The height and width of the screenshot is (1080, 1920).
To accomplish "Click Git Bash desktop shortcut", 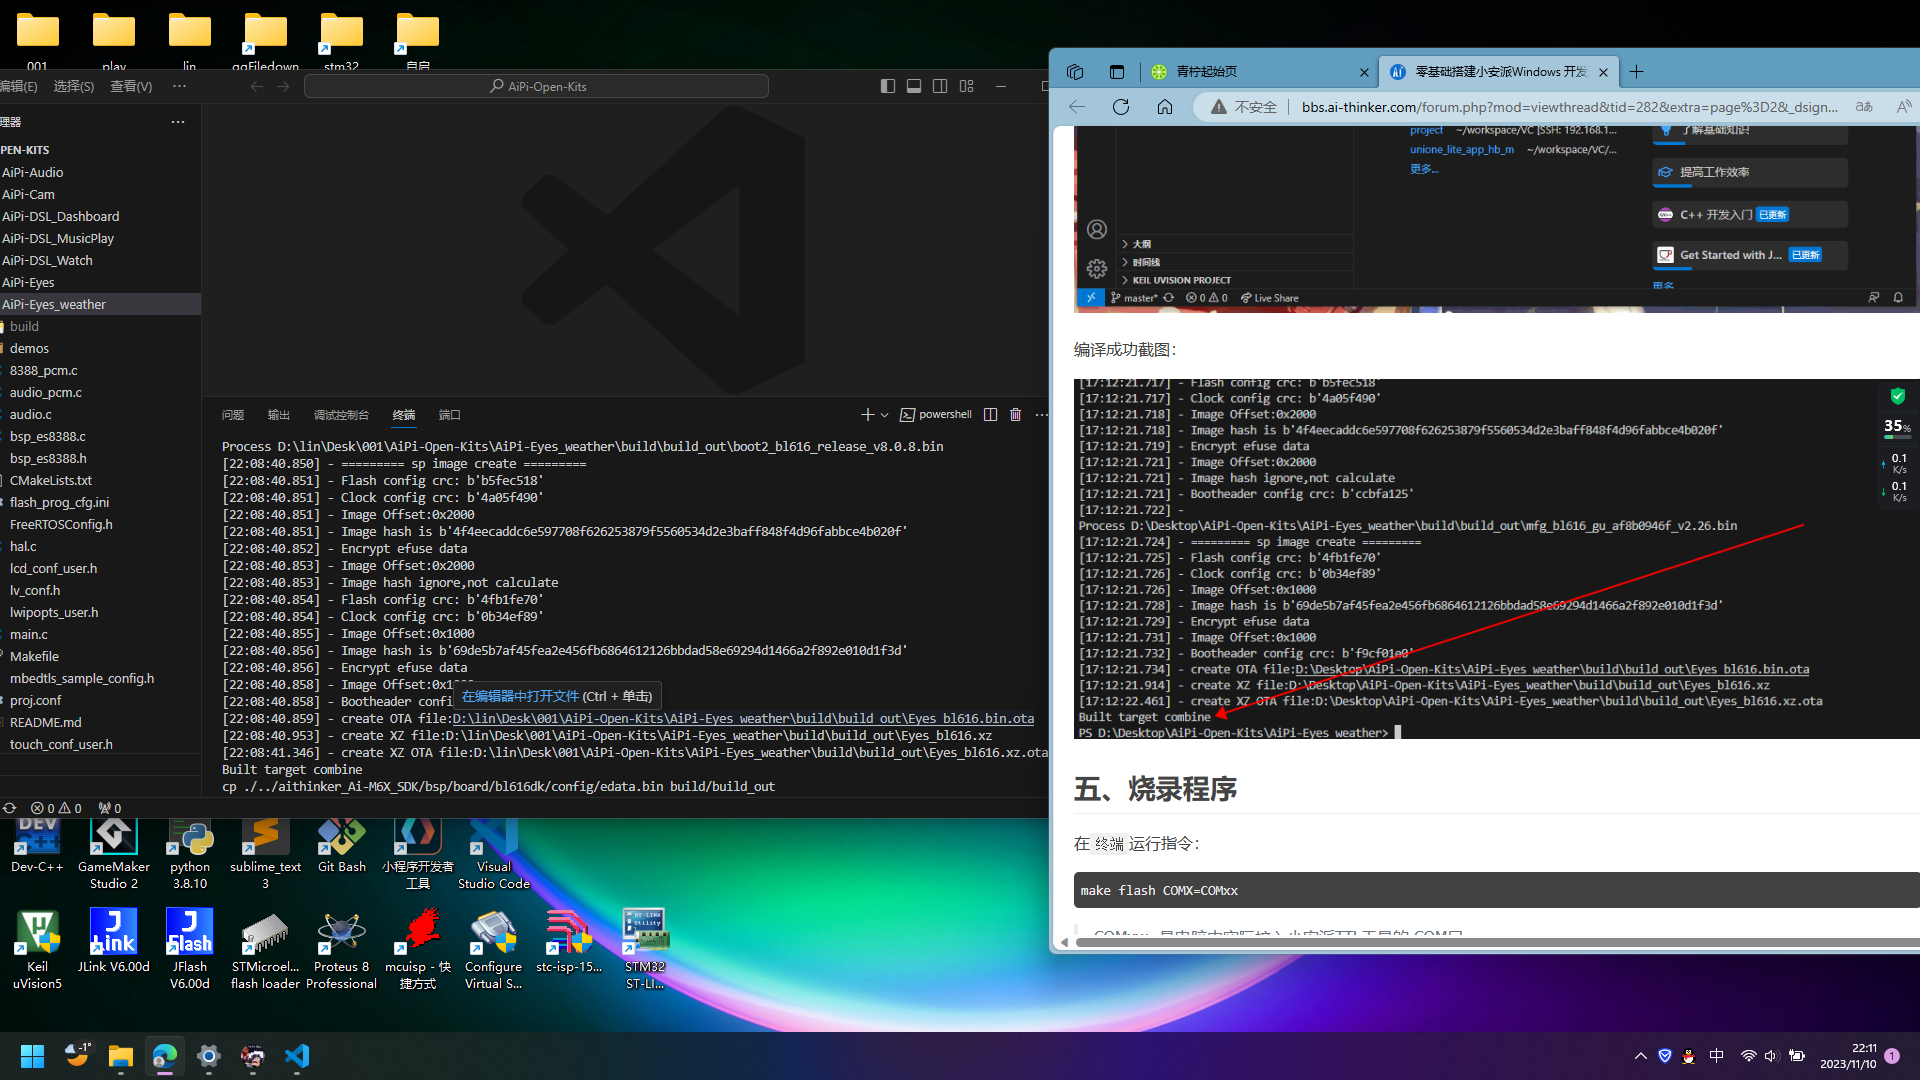I will [341, 846].
